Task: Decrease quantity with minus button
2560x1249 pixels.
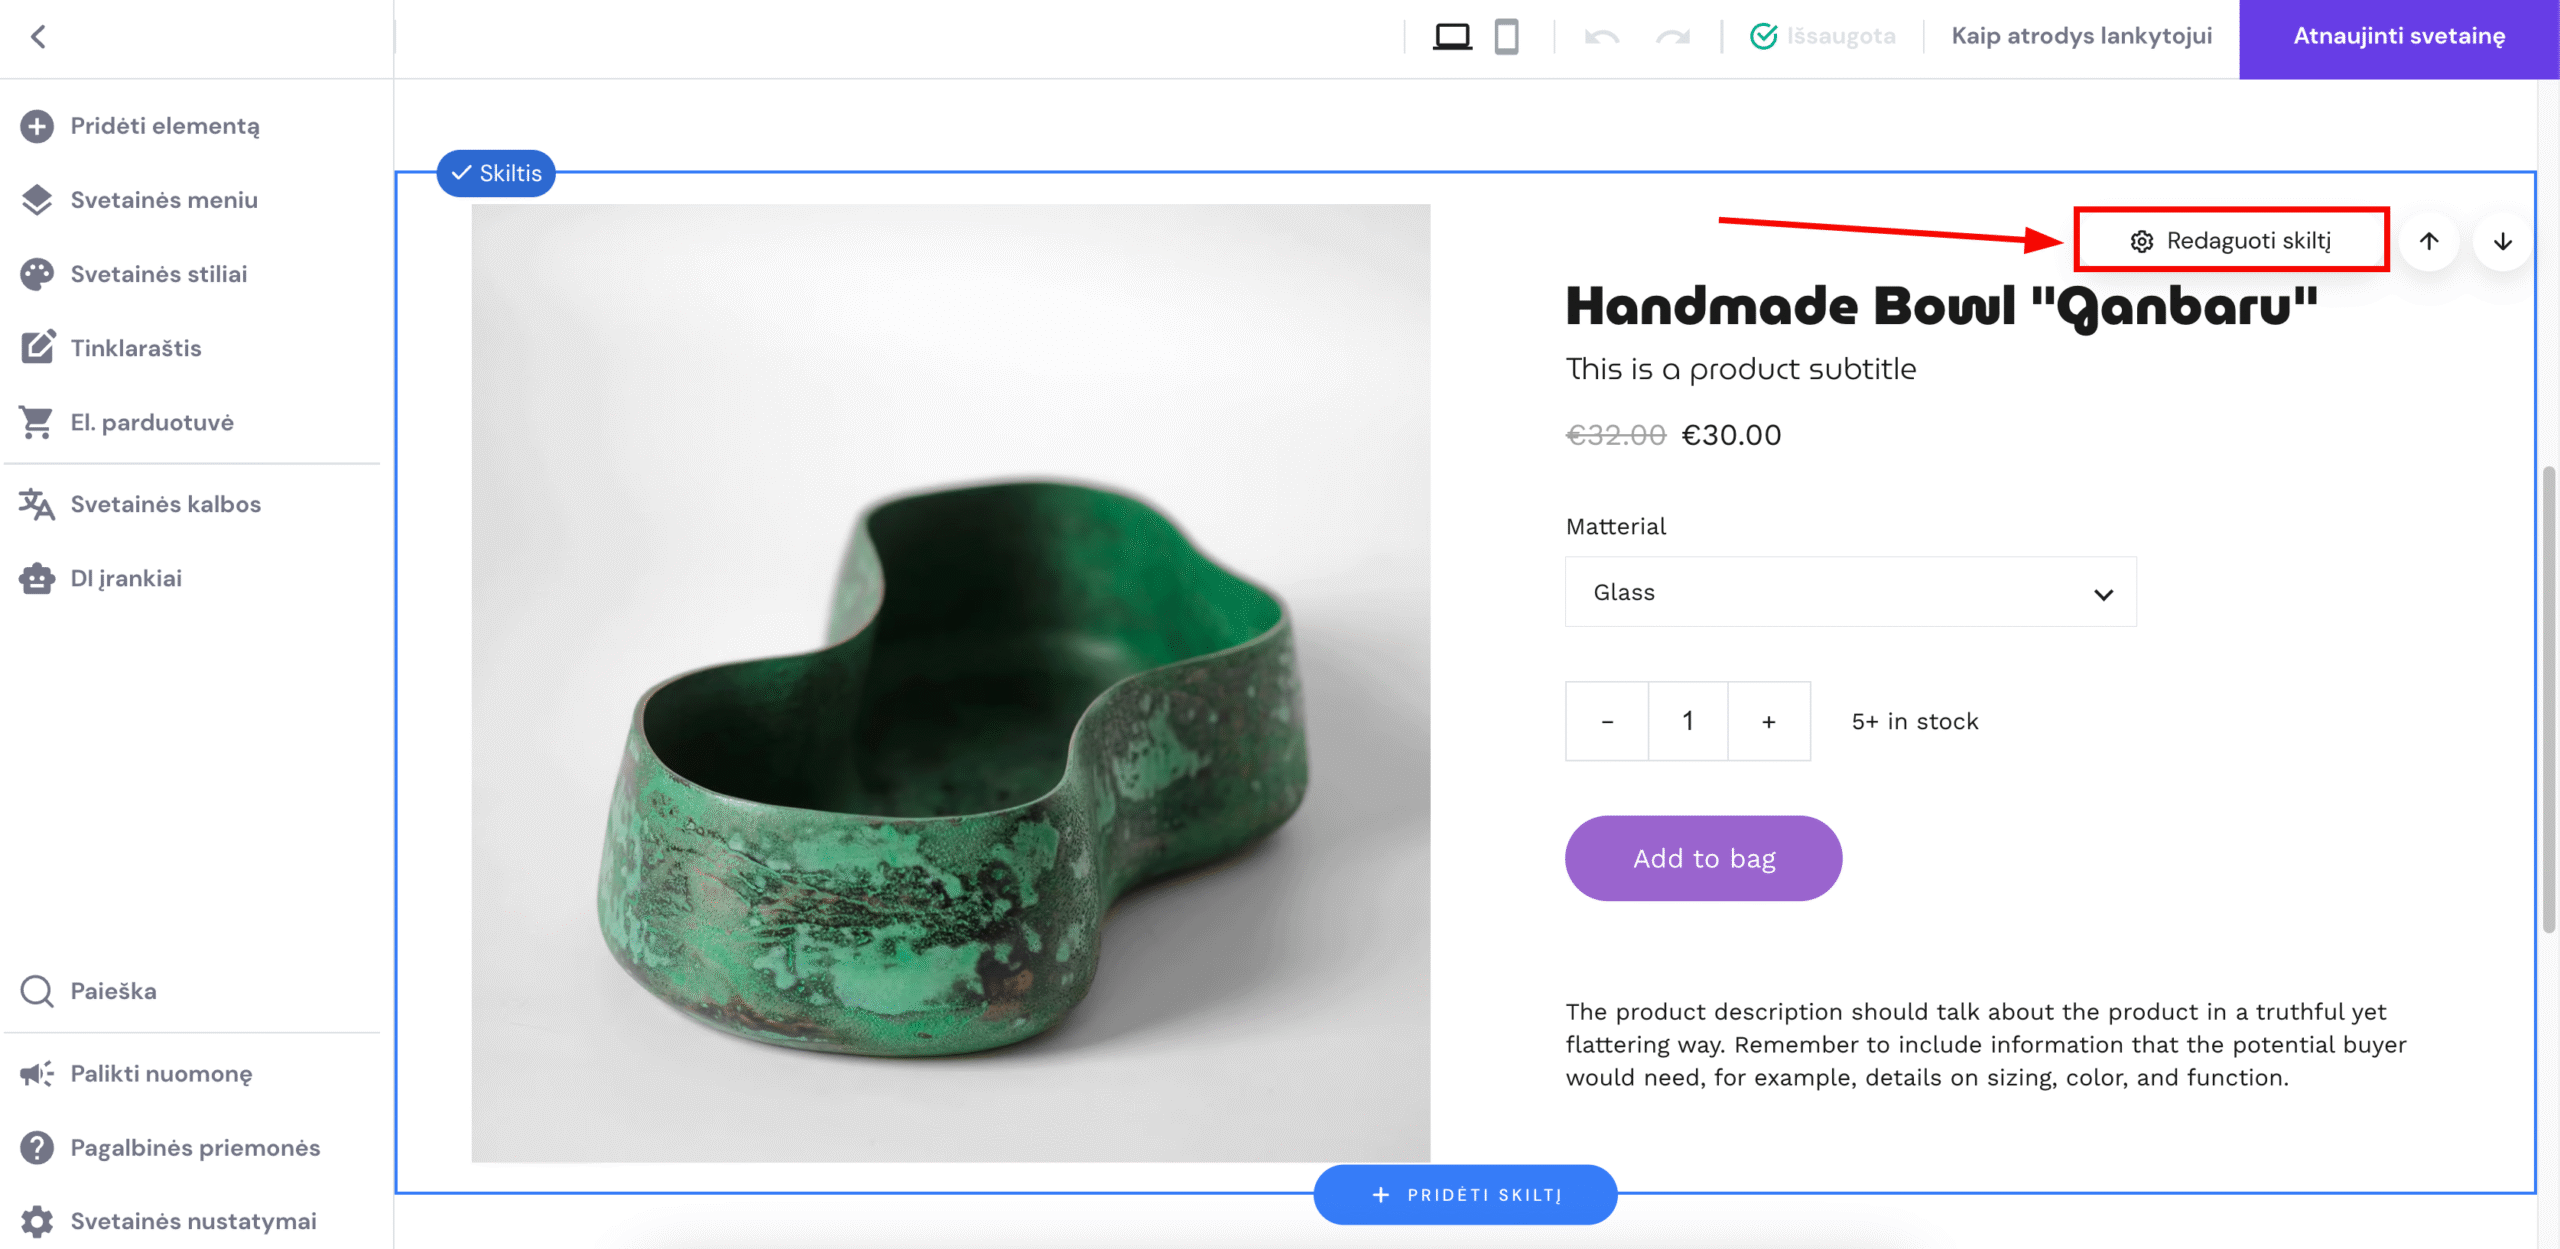Action: point(1607,722)
